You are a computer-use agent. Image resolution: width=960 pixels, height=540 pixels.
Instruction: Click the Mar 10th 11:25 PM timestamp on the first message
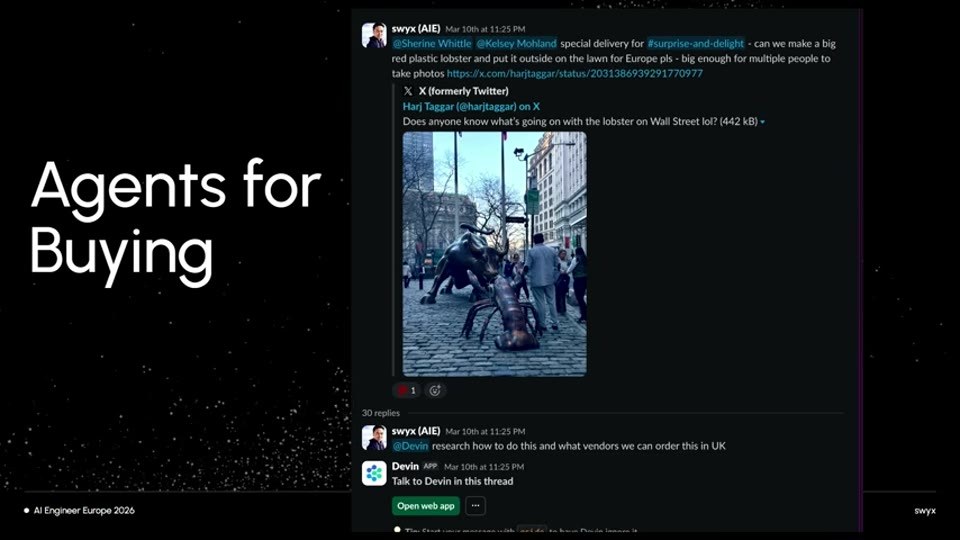tap(485, 29)
